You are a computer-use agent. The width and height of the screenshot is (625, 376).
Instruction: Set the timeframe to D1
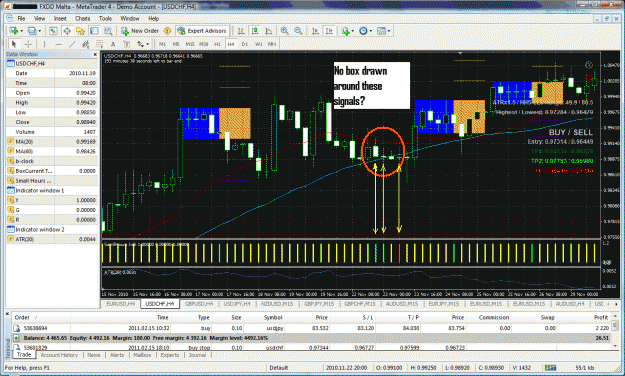pos(245,44)
